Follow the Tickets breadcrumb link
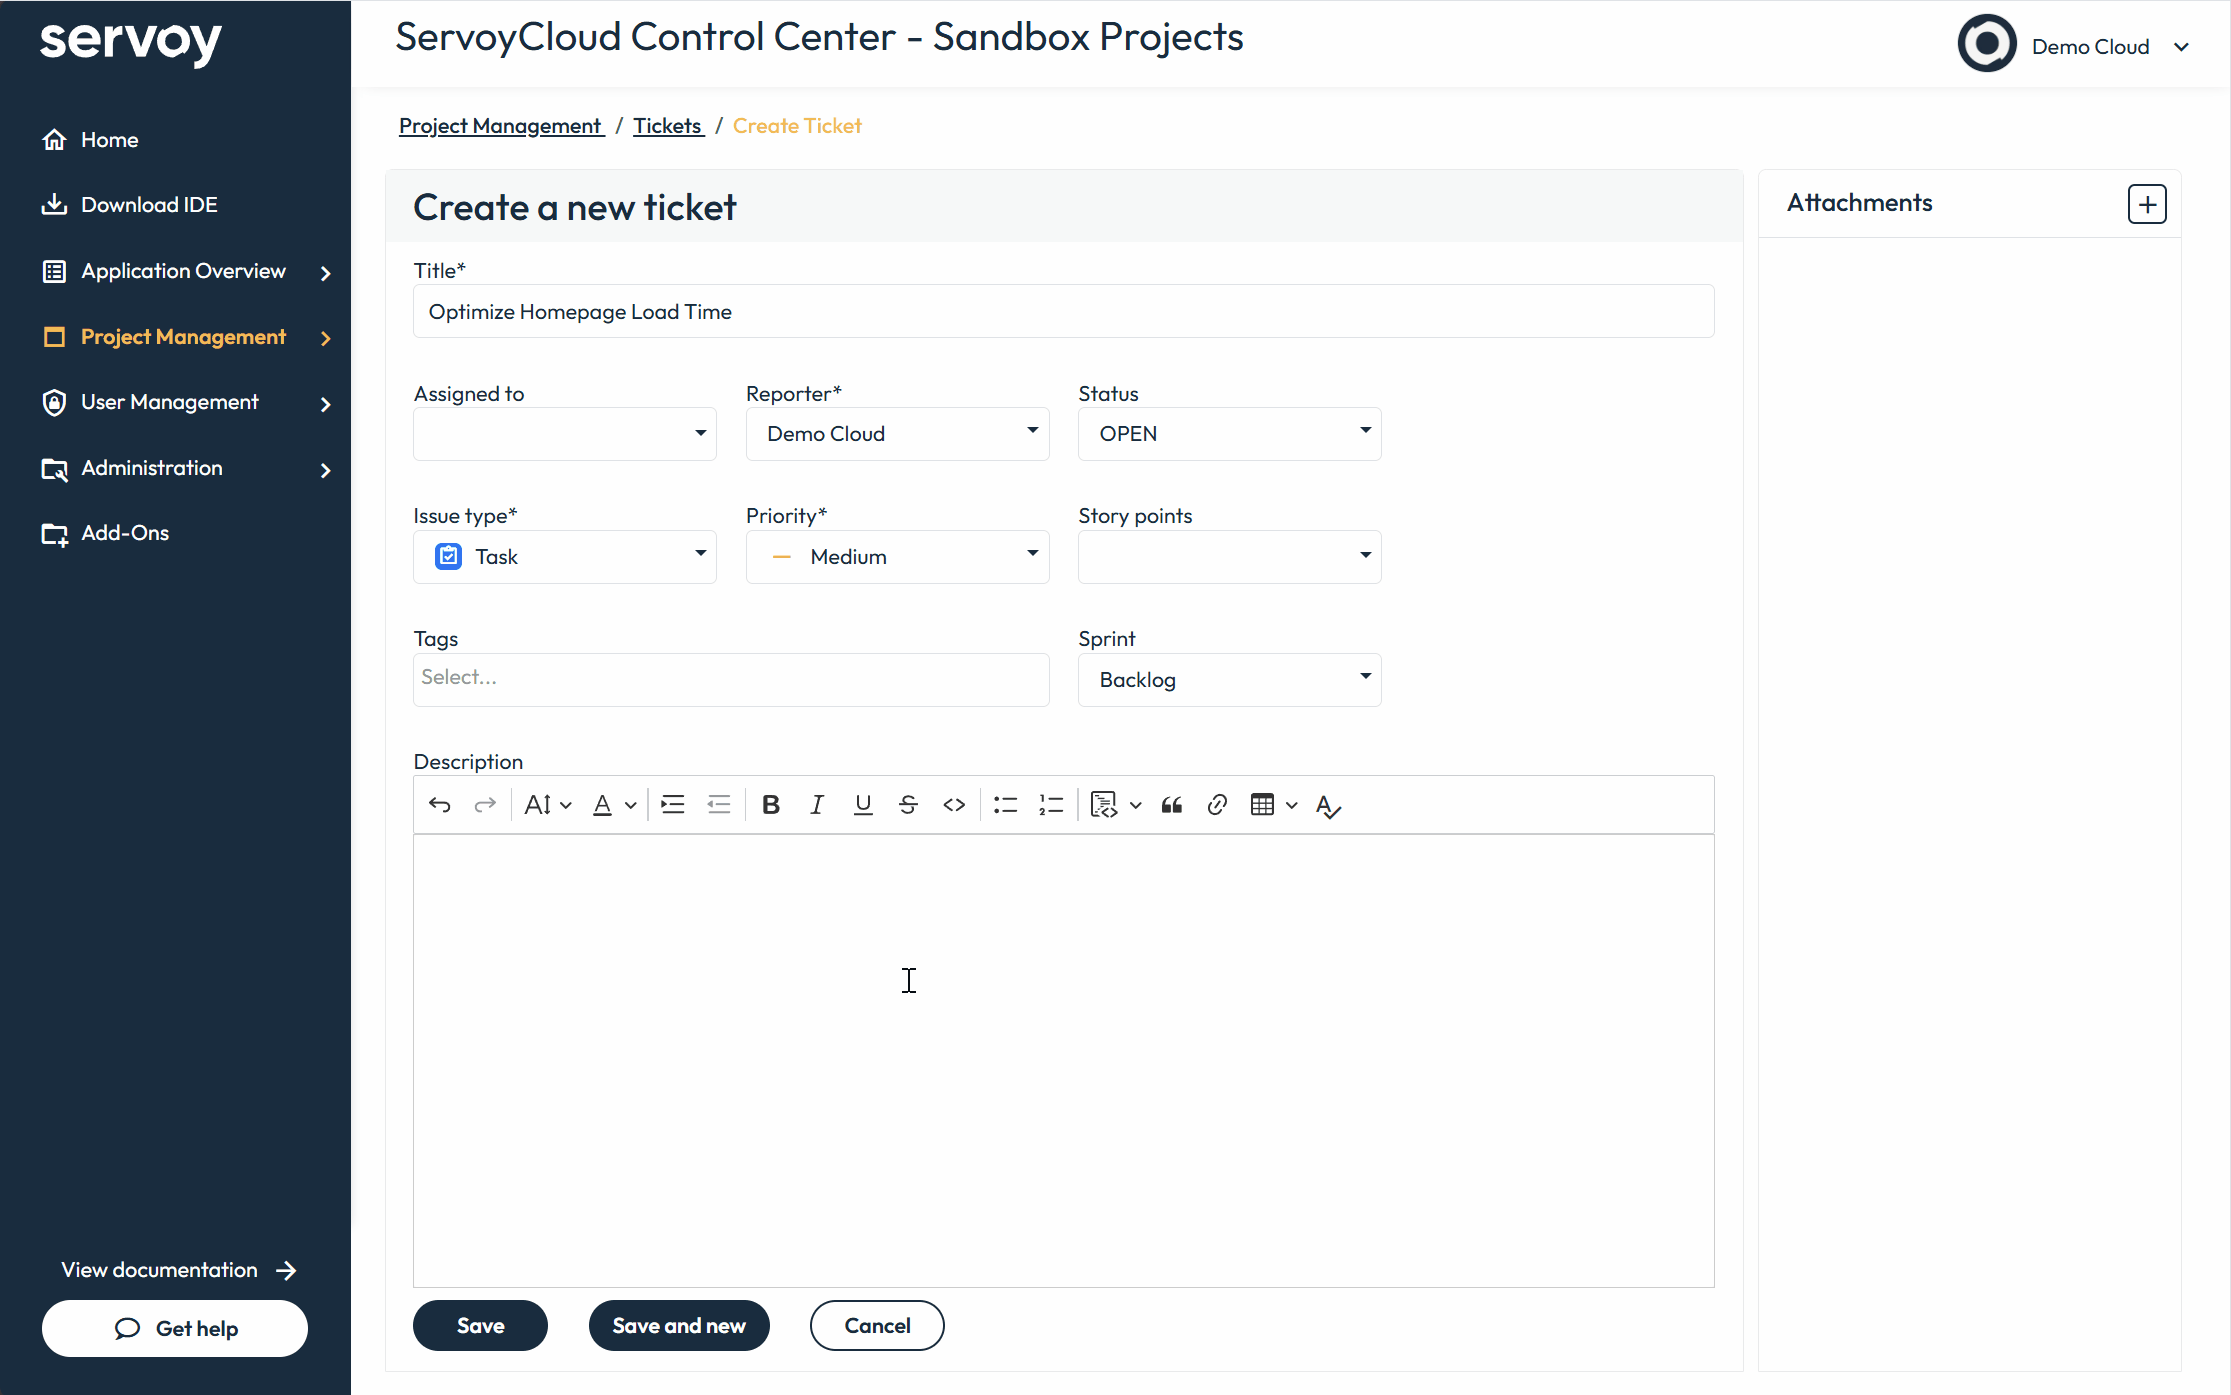Image resolution: width=2231 pixels, height=1395 pixels. (x=667, y=126)
